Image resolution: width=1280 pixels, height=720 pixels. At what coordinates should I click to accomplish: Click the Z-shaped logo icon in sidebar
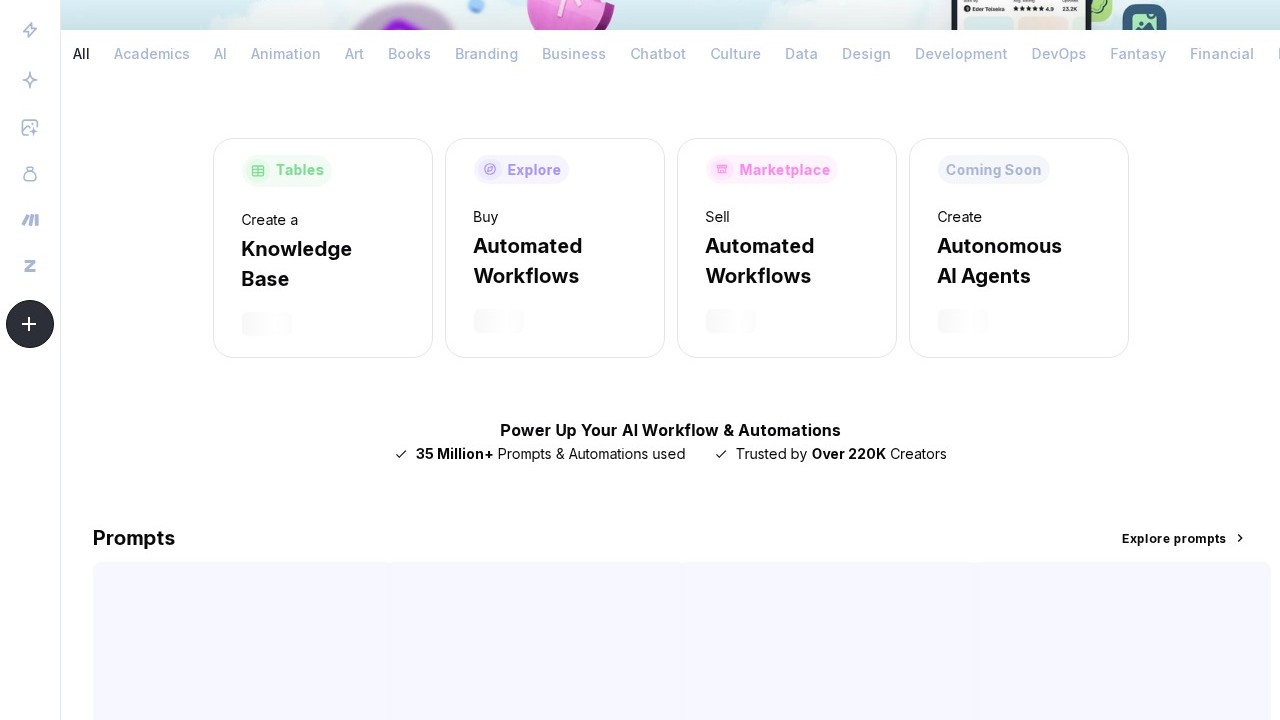point(30,266)
